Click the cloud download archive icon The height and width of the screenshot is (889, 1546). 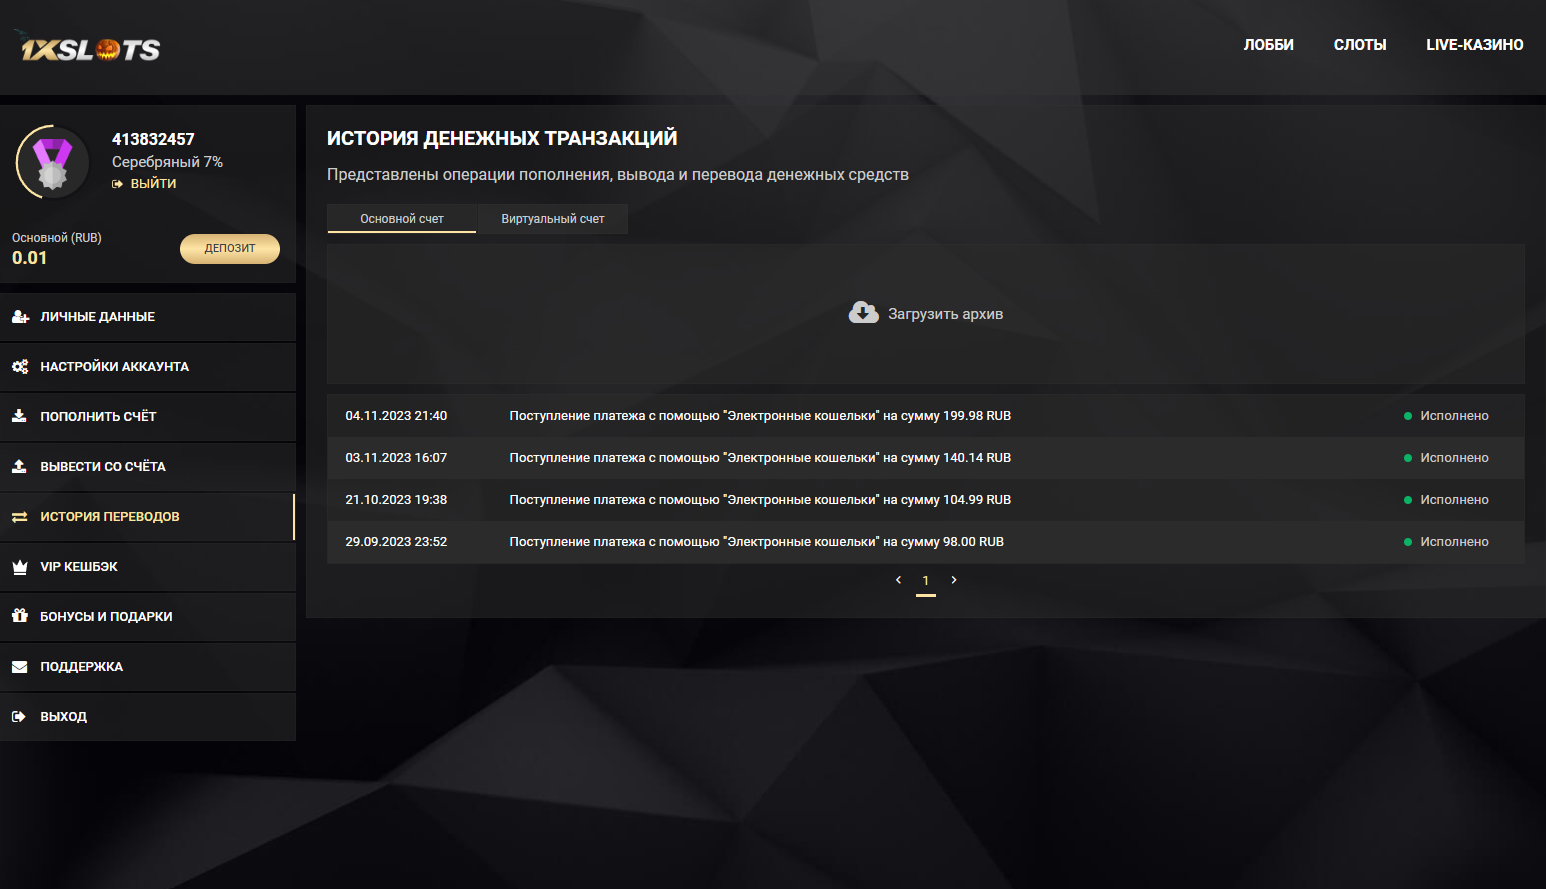coord(863,313)
